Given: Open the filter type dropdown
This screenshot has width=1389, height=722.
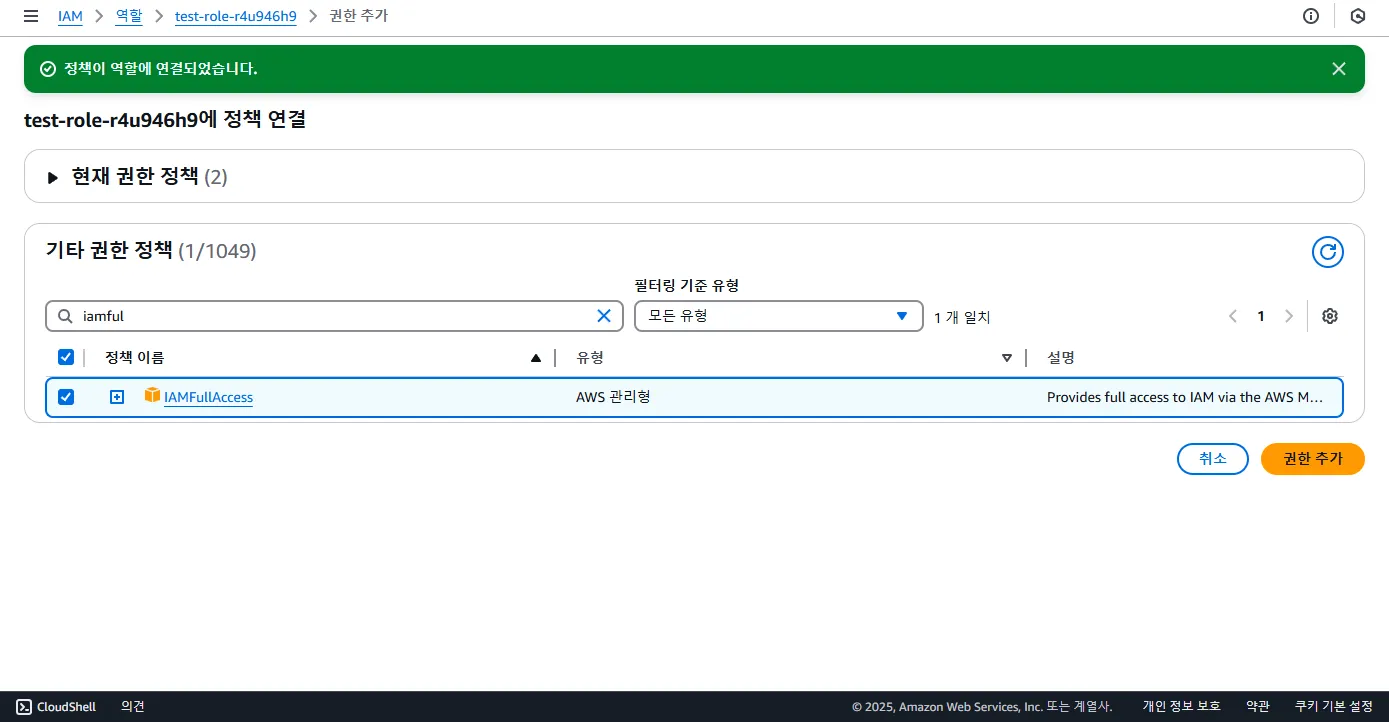Looking at the screenshot, I should pyautogui.click(x=778, y=316).
